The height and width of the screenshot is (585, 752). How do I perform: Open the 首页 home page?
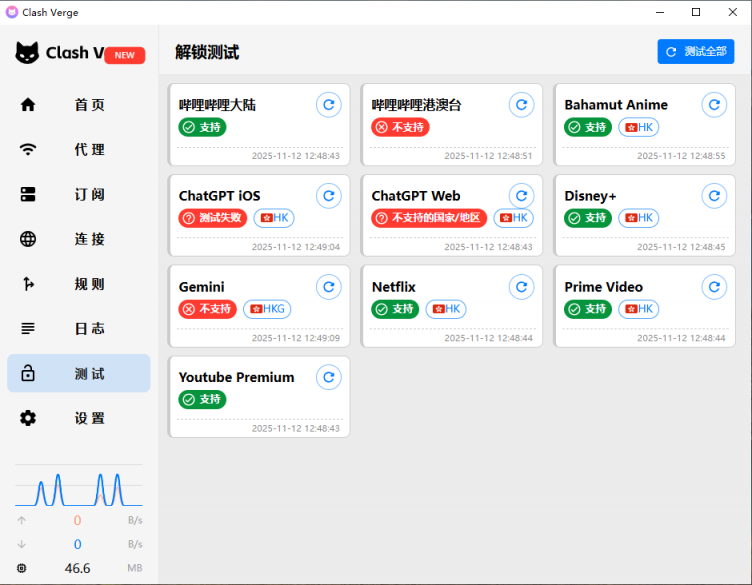click(x=78, y=105)
